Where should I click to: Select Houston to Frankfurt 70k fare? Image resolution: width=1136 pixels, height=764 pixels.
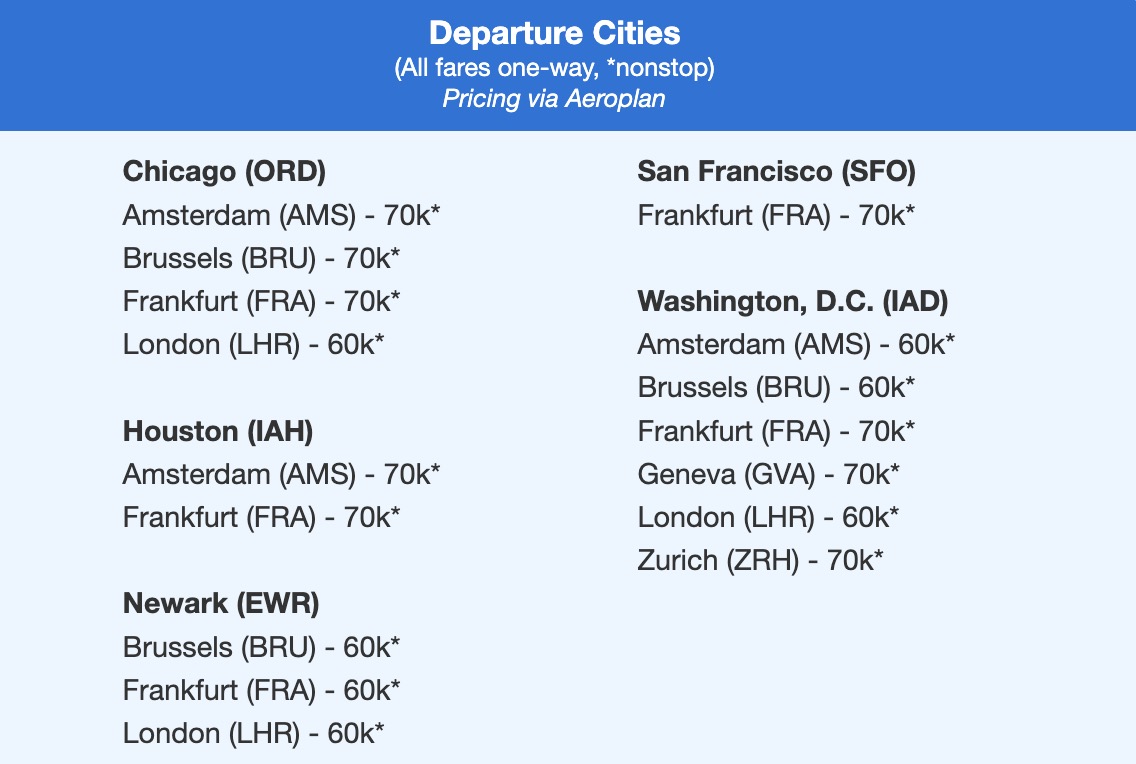[x=261, y=517]
